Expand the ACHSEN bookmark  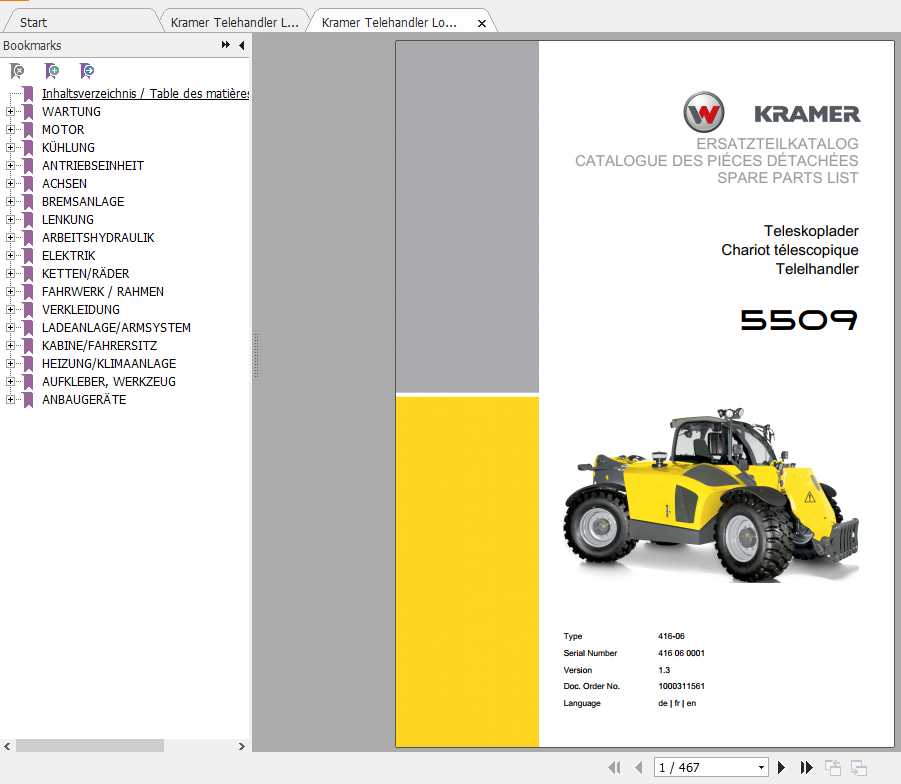[x=10, y=183]
